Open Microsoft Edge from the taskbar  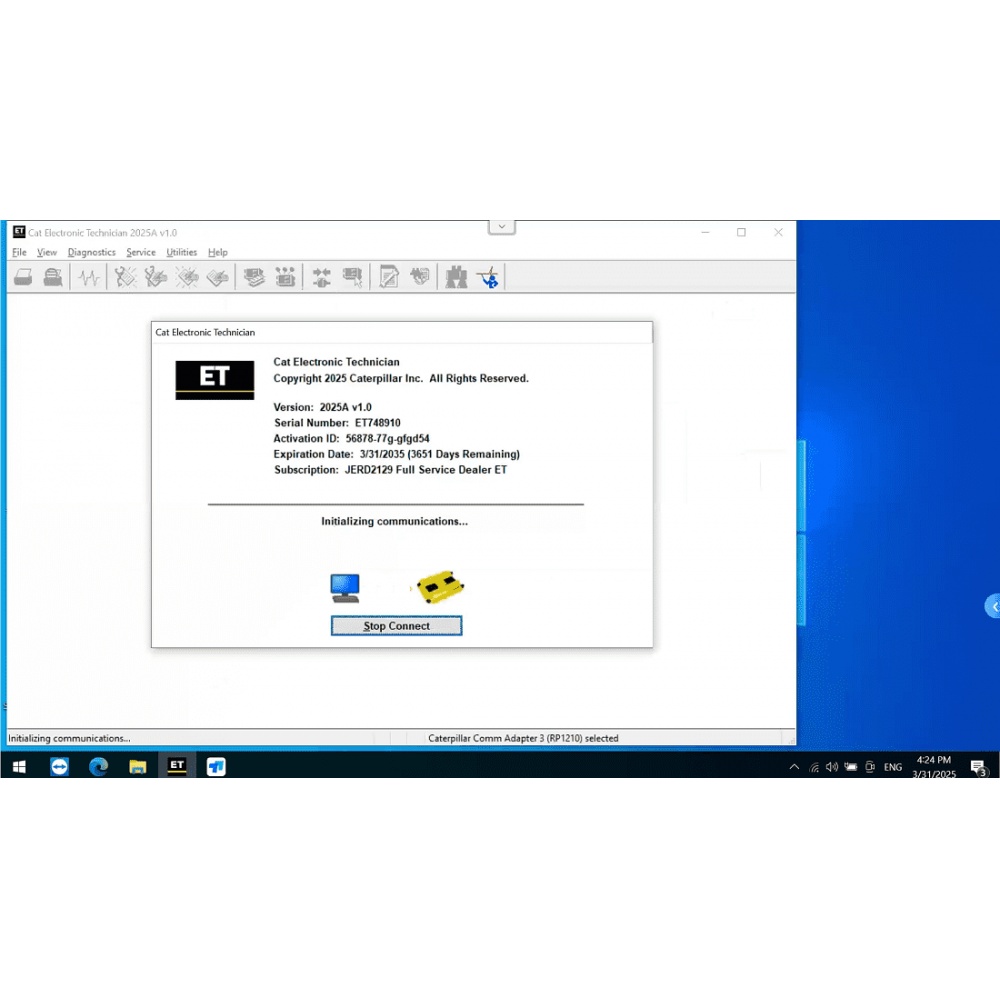[98, 767]
